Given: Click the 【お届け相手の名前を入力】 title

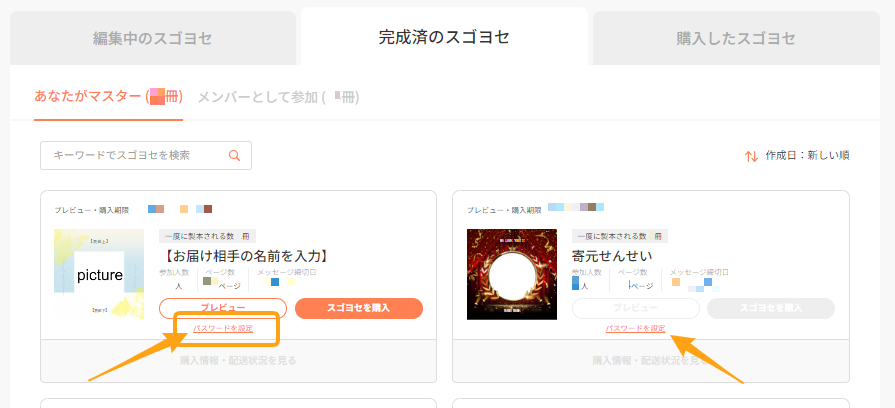Looking at the screenshot, I should [245, 256].
